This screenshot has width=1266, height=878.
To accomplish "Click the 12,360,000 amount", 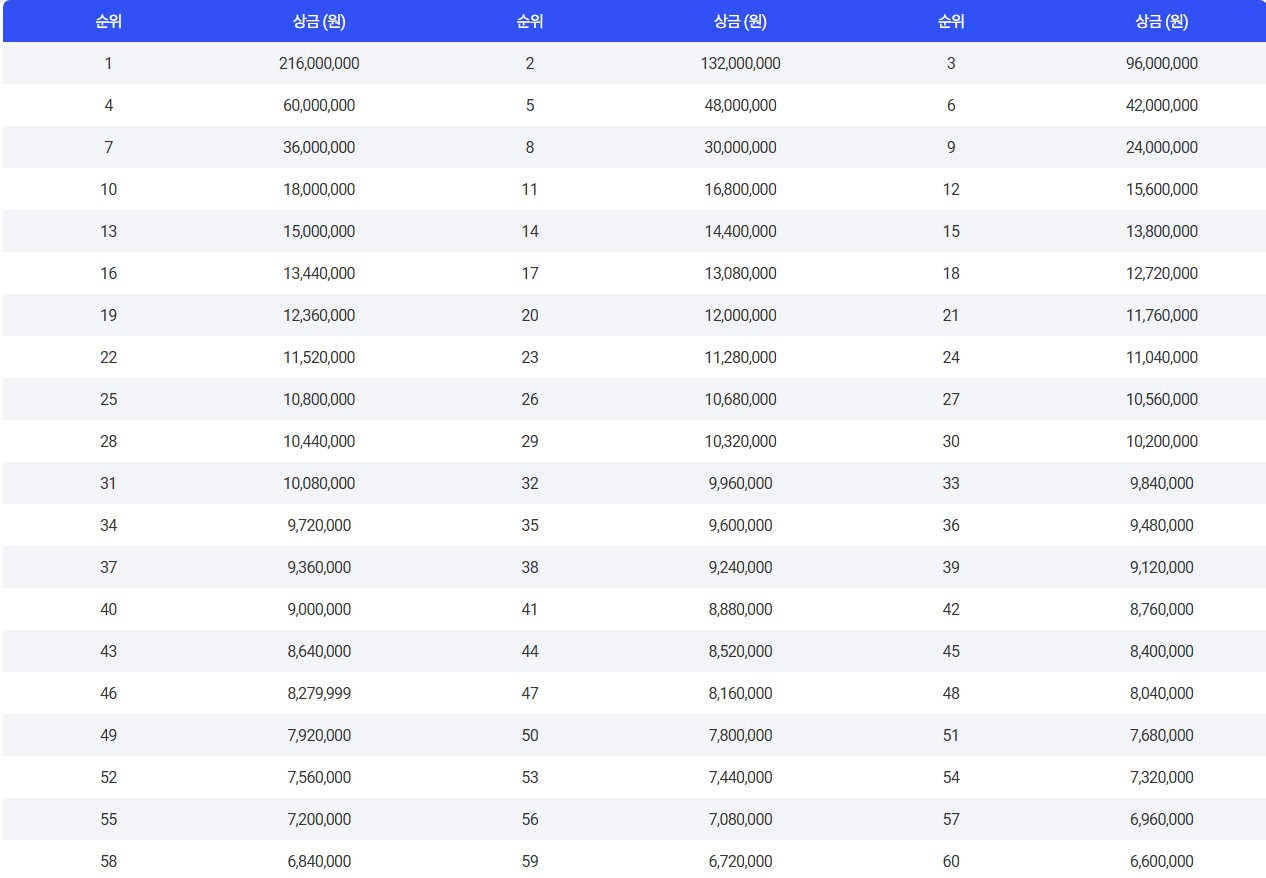I will click(x=319, y=315).
